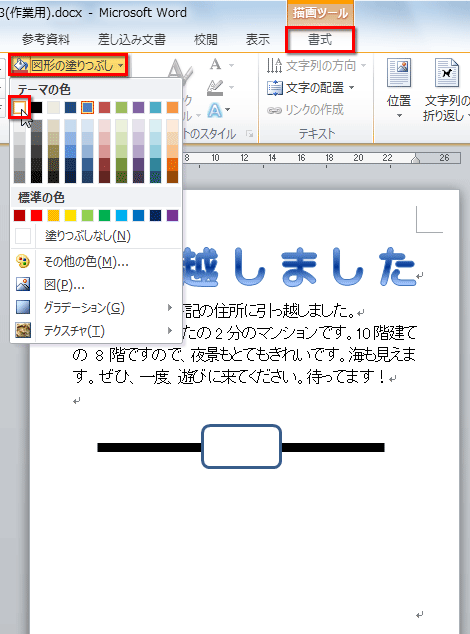Click the thick black line in document
Viewport: 470px width, 634px height.
tap(149, 447)
